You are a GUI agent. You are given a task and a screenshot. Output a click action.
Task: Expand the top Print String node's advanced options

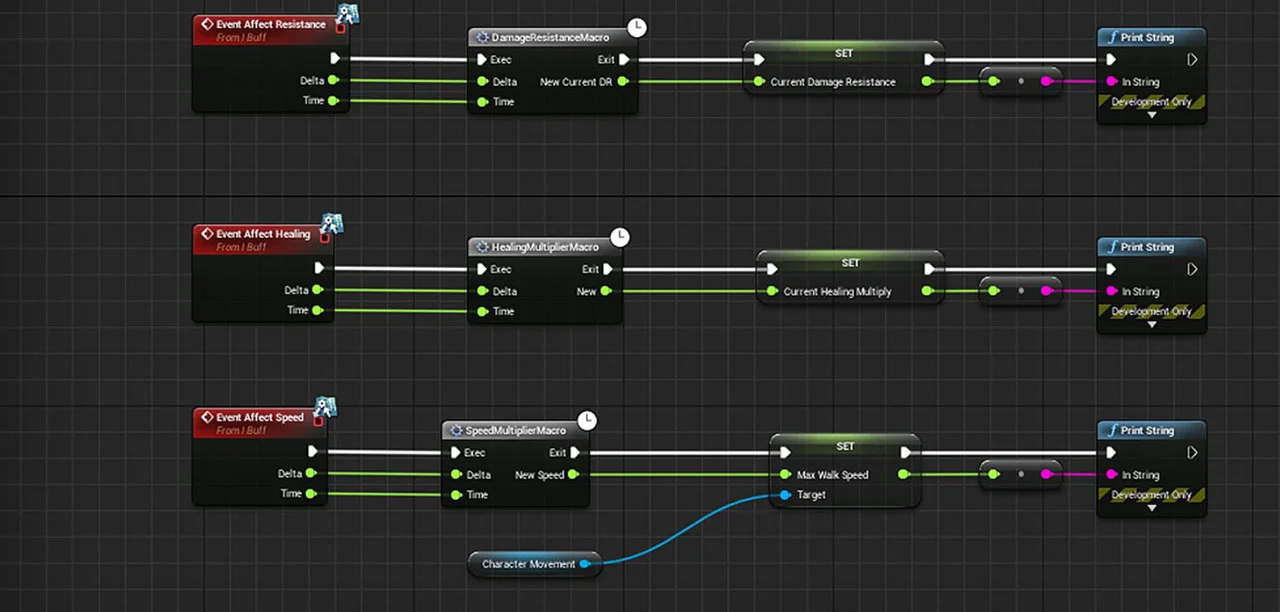(1152, 115)
